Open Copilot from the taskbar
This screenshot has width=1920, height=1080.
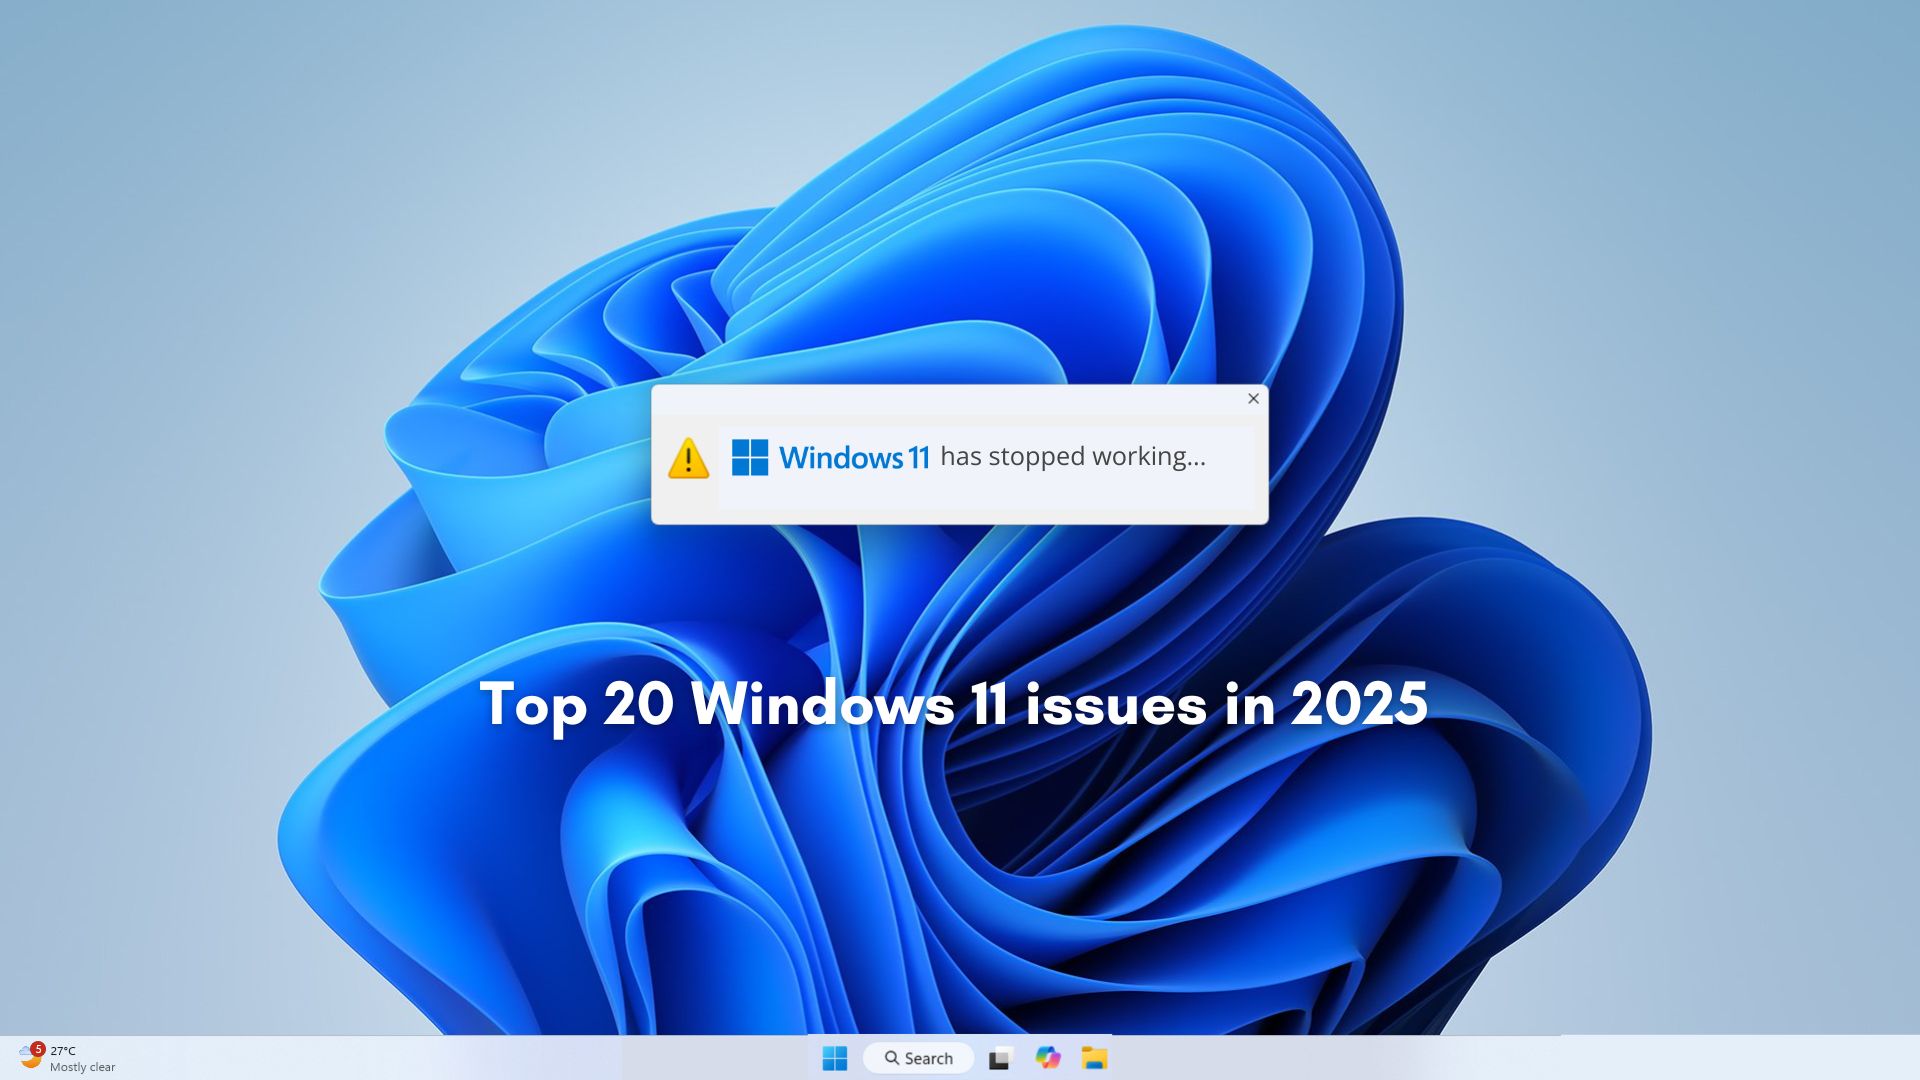click(1048, 1058)
